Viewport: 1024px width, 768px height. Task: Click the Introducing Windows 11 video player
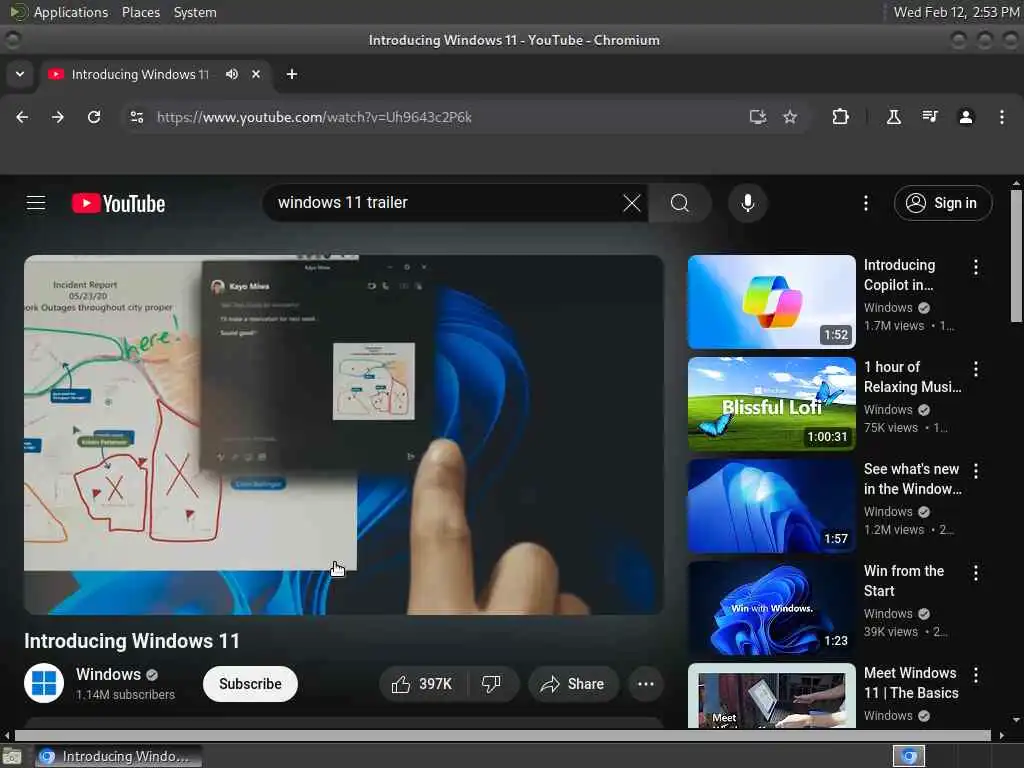coord(344,434)
